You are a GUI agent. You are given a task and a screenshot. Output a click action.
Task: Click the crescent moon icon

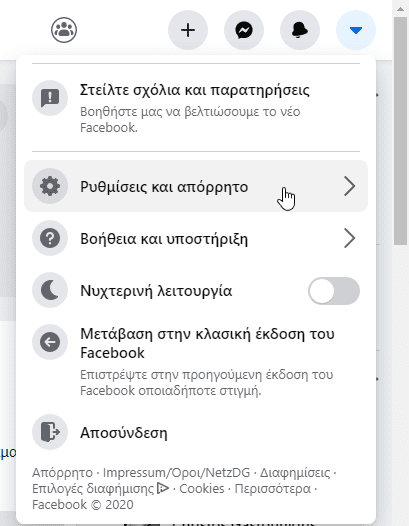50,290
